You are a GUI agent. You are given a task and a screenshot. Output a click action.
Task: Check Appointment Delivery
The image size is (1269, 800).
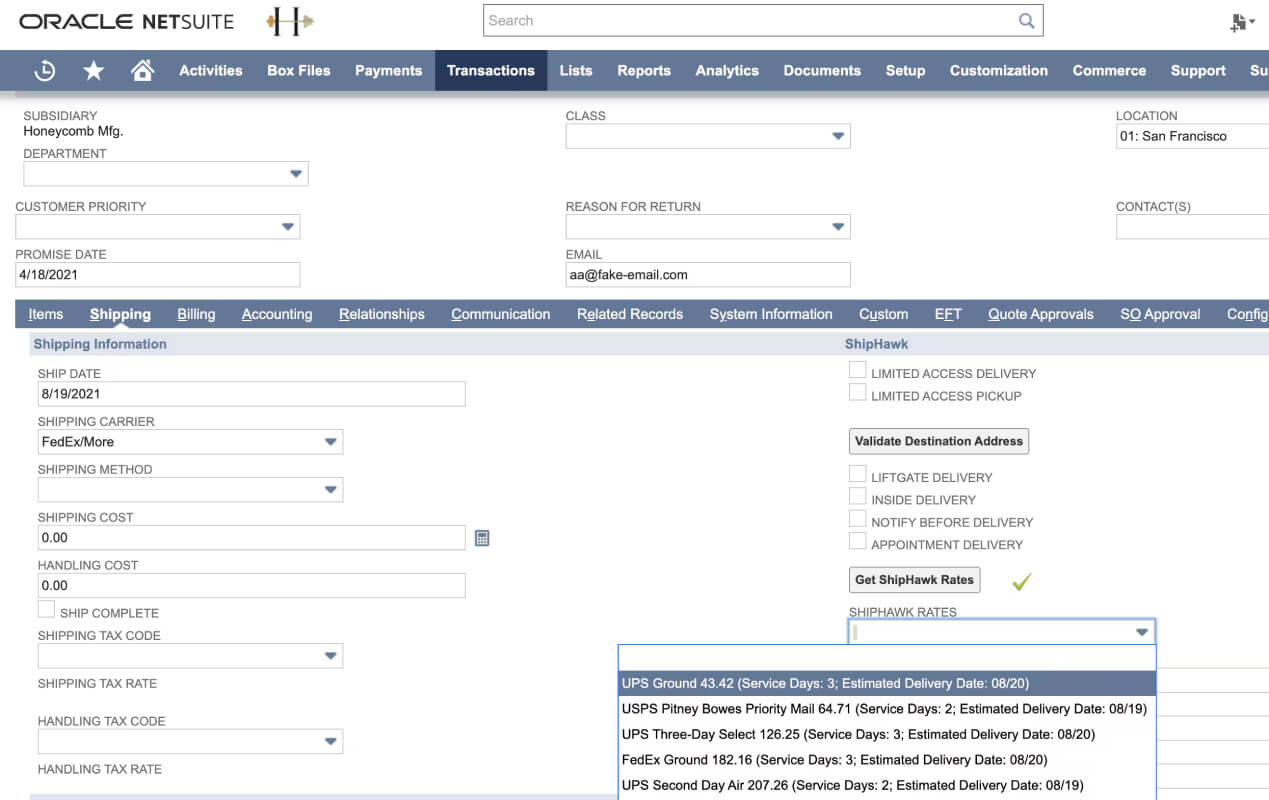pyautogui.click(x=857, y=541)
